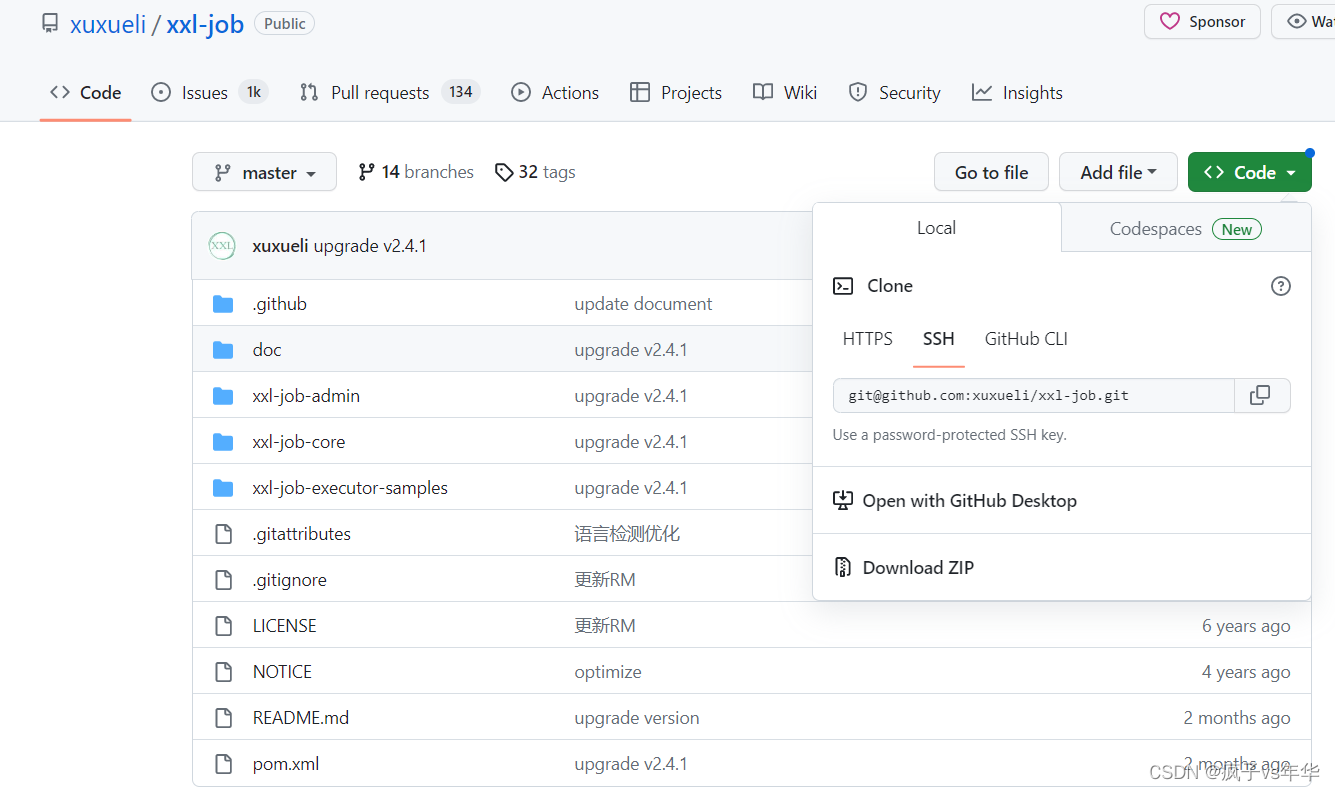1335x791 pixels.
Task: Click the repository book icon beside xuxueli
Action: click(x=50, y=23)
